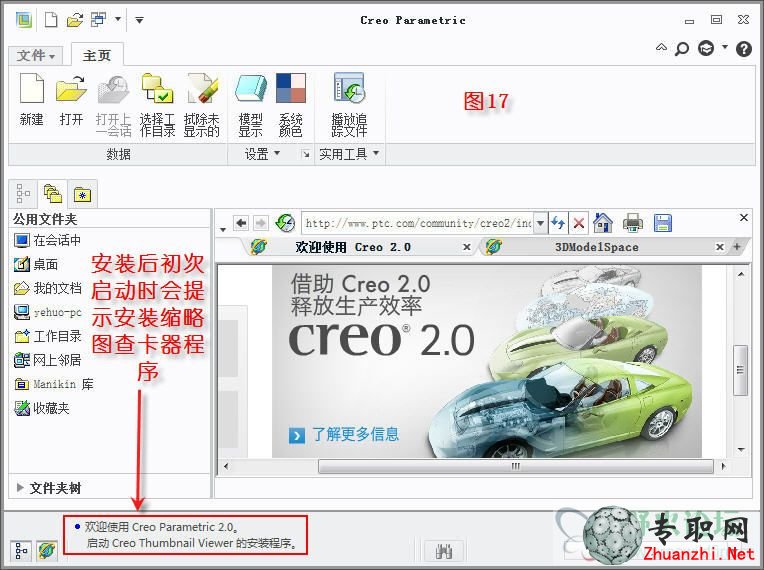Select yehuo-pc computer entry
The height and width of the screenshot is (570, 764).
(x=47, y=312)
